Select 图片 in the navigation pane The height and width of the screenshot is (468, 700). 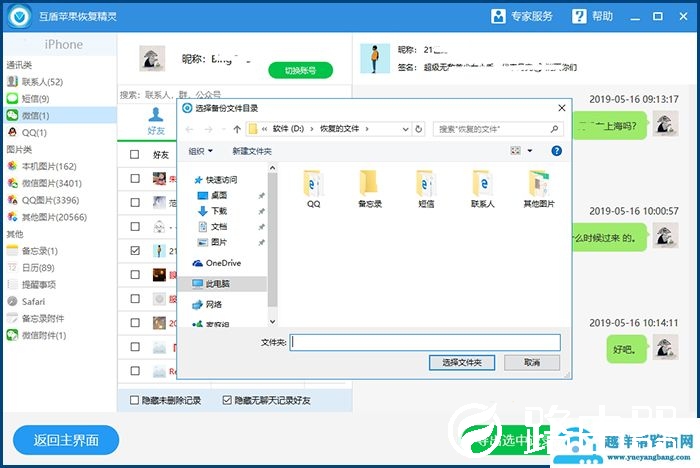pyautogui.click(x=212, y=242)
